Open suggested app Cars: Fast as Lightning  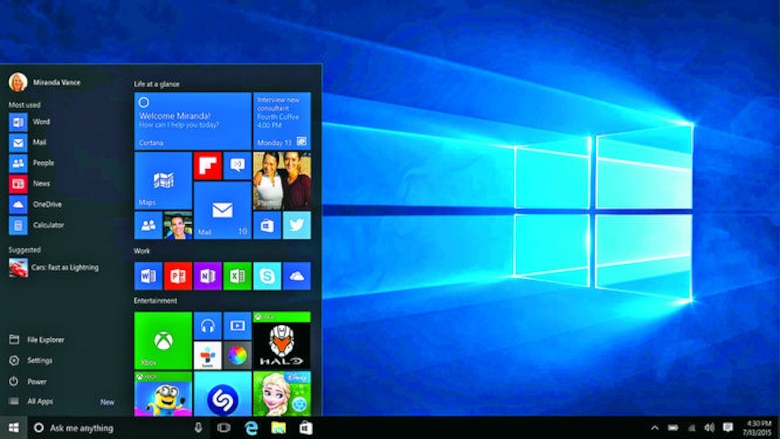[54, 268]
